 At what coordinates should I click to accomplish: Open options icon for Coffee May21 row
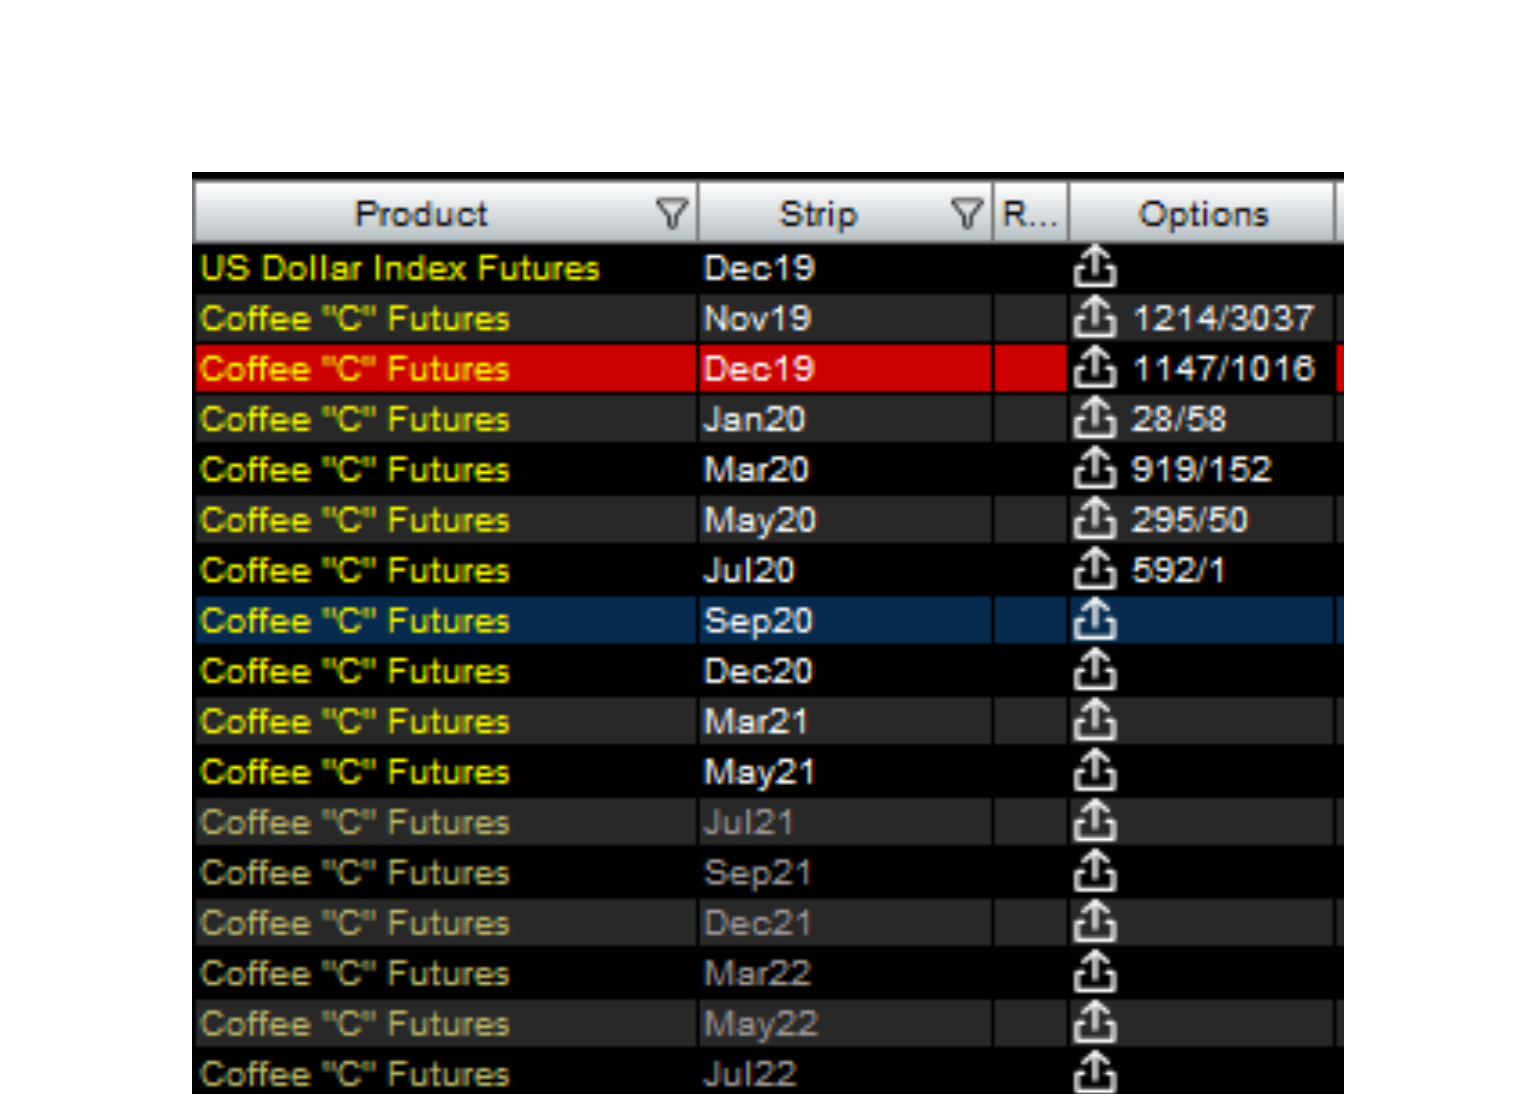point(1095,771)
